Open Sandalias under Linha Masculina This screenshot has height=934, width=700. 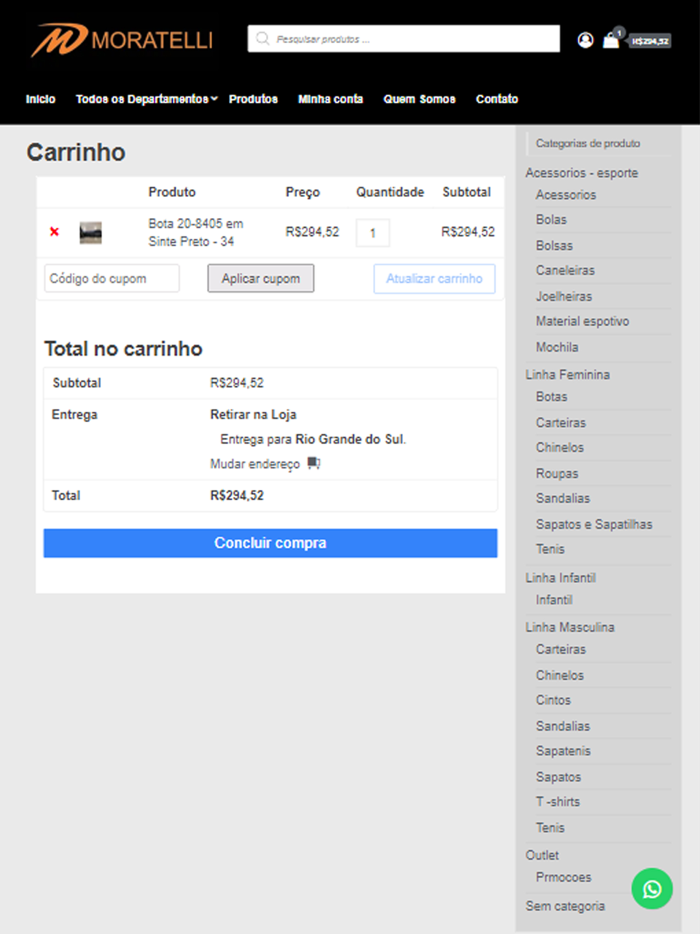point(563,726)
